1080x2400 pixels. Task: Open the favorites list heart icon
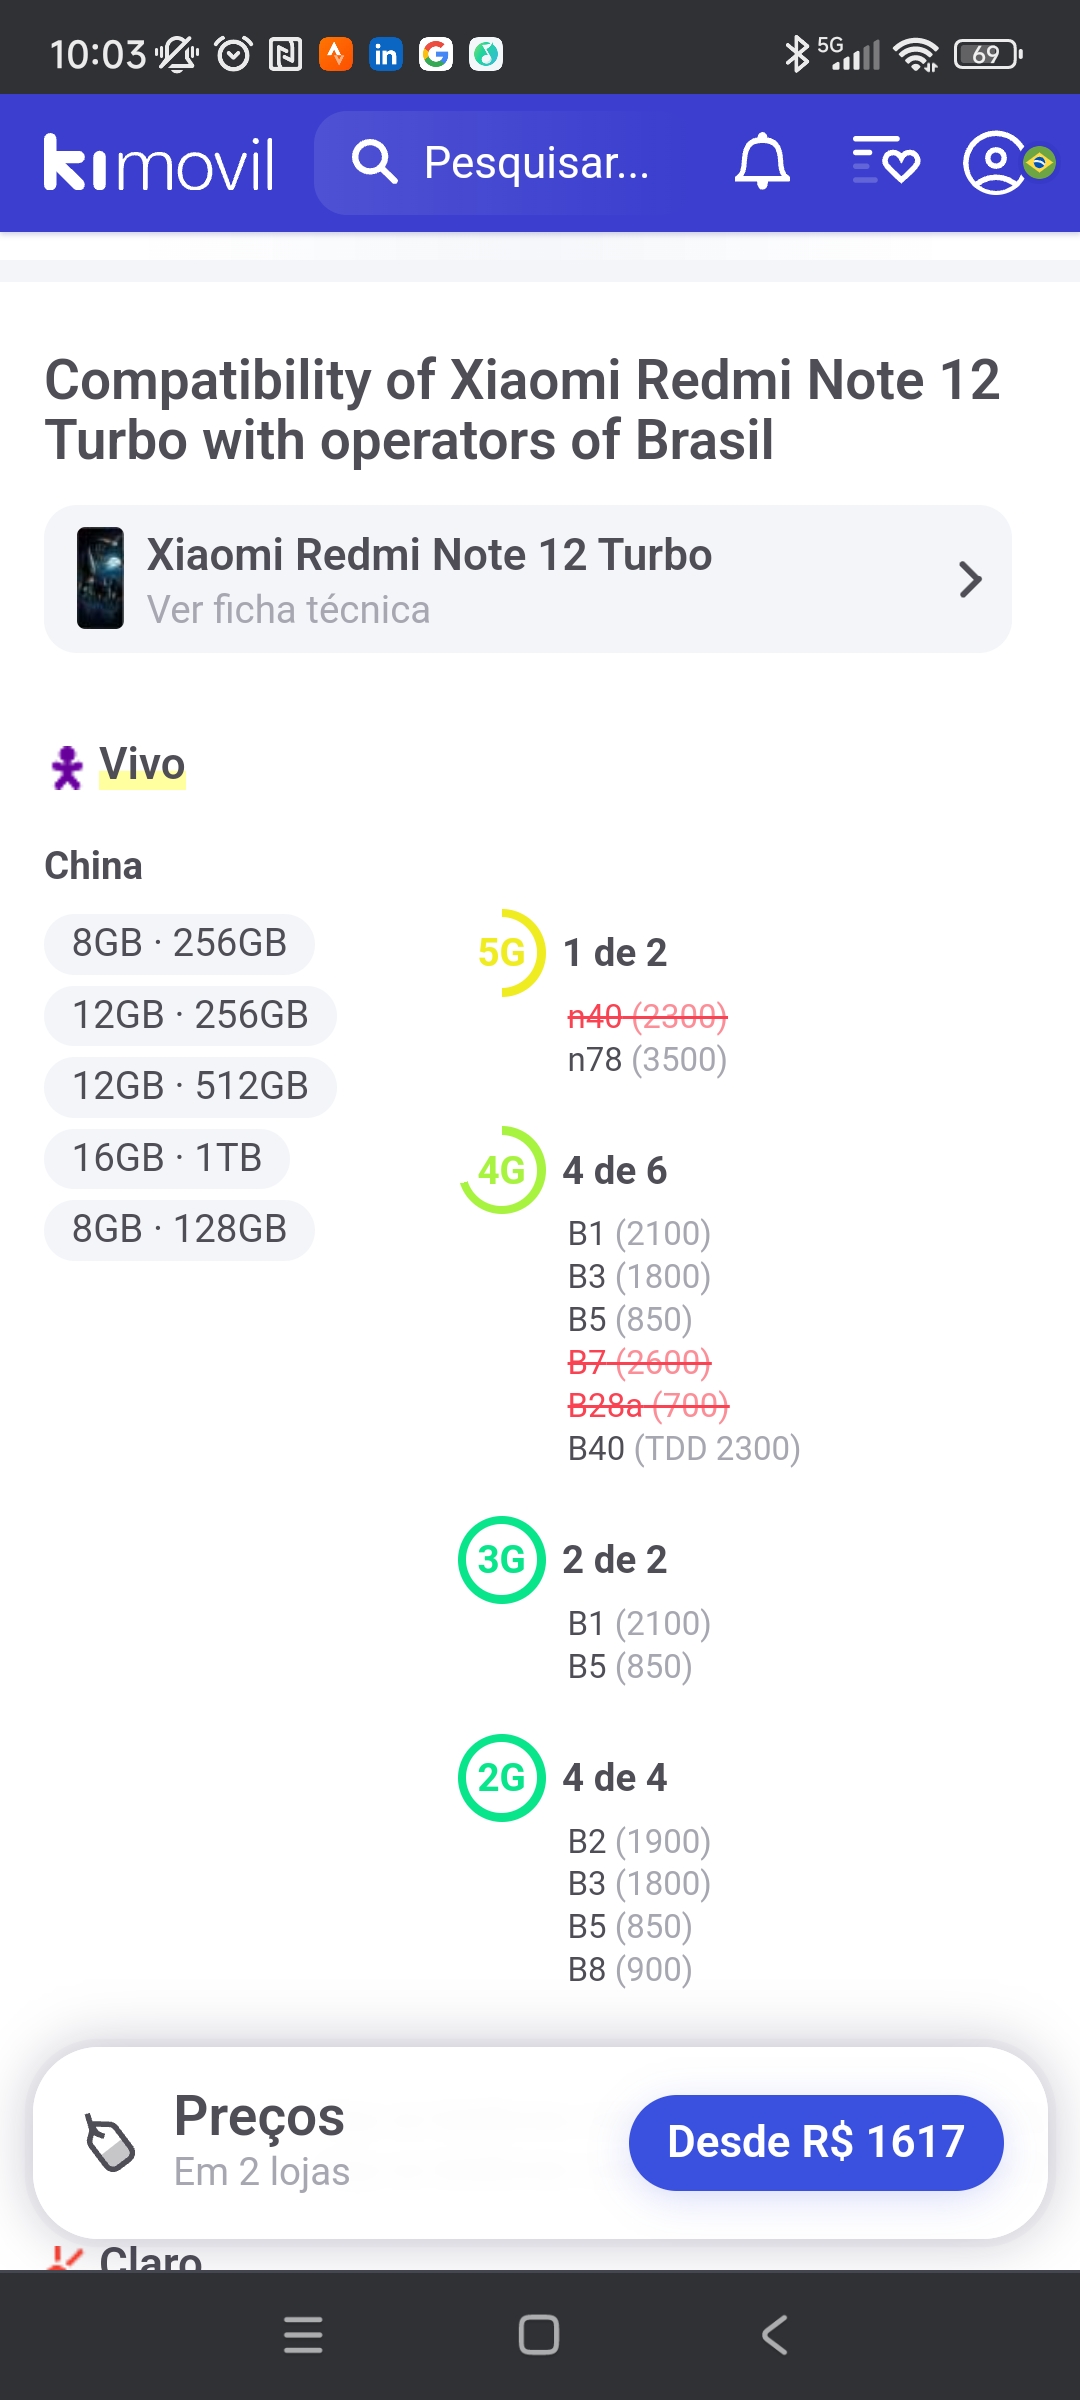tap(885, 162)
